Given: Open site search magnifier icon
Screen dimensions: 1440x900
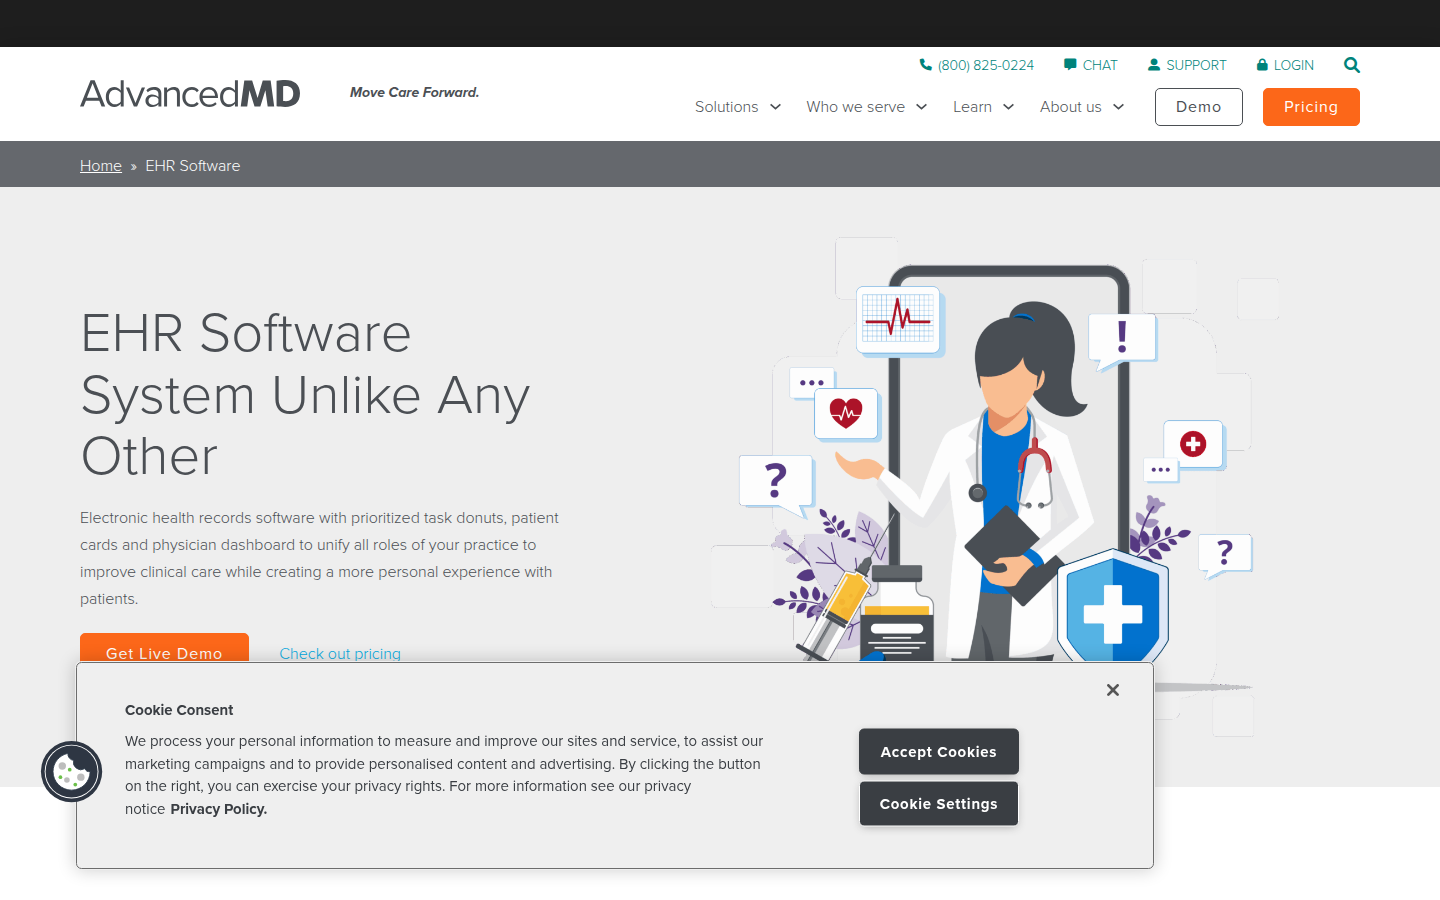Looking at the screenshot, I should (1352, 65).
